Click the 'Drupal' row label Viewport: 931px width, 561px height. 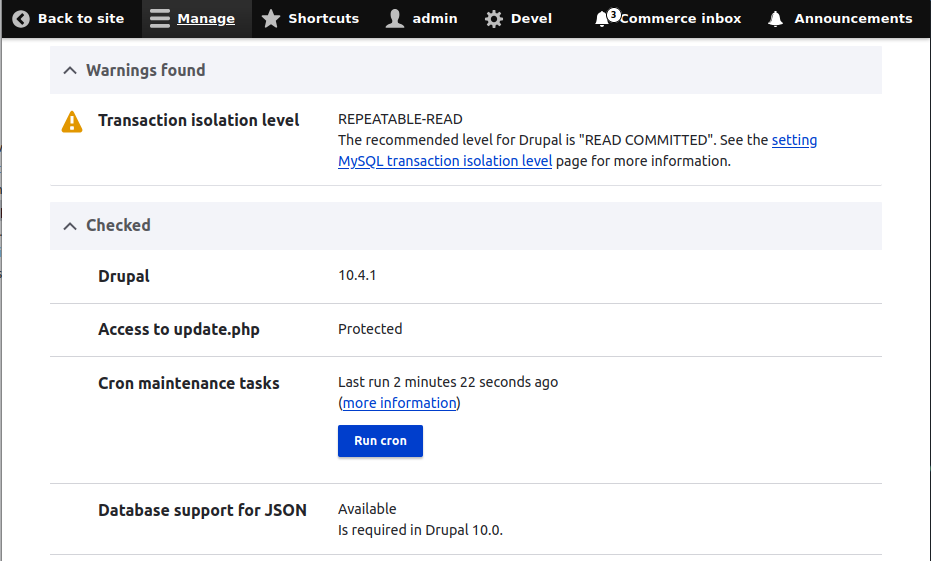pos(124,277)
